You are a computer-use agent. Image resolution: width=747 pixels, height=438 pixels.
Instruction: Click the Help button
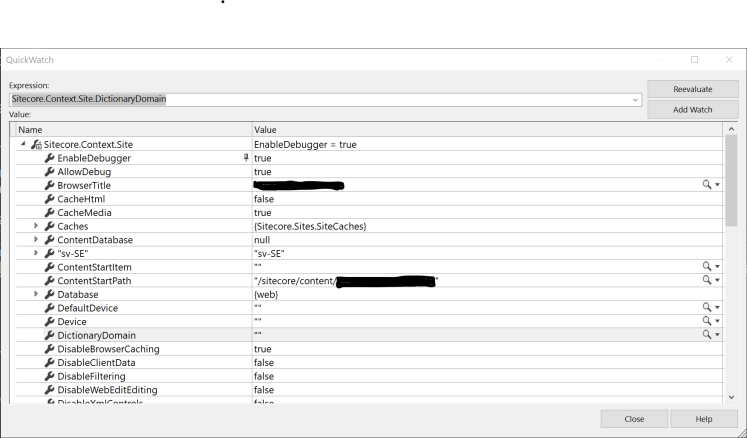click(x=703, y=419)
